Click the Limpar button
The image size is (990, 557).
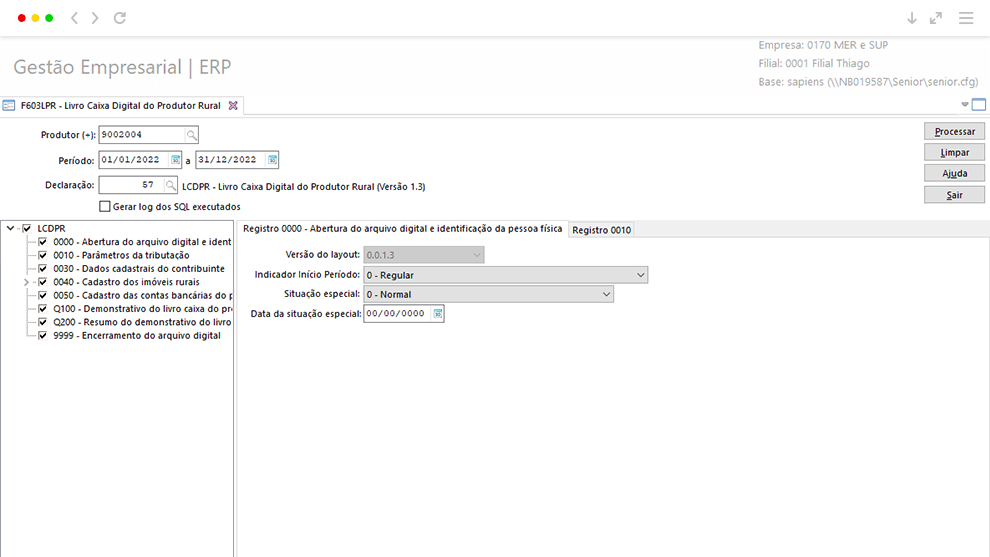[954, 152]
